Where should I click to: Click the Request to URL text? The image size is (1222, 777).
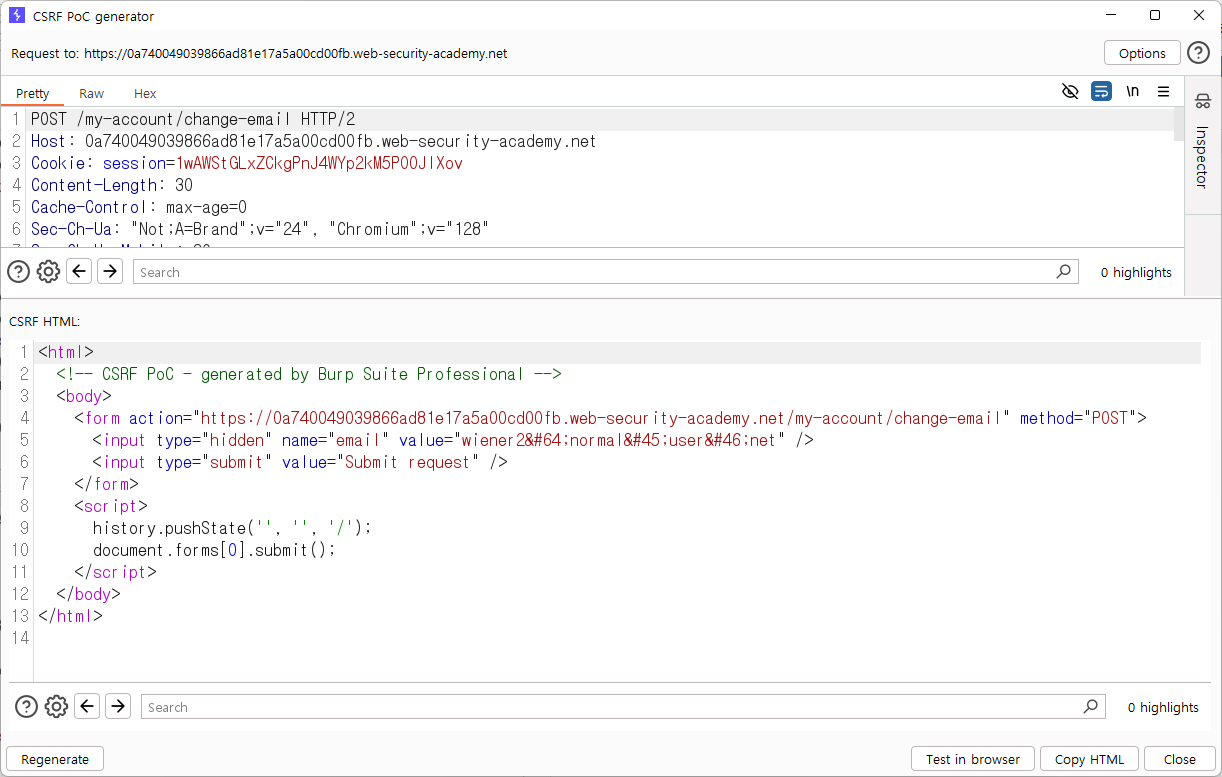click(259, 53)
